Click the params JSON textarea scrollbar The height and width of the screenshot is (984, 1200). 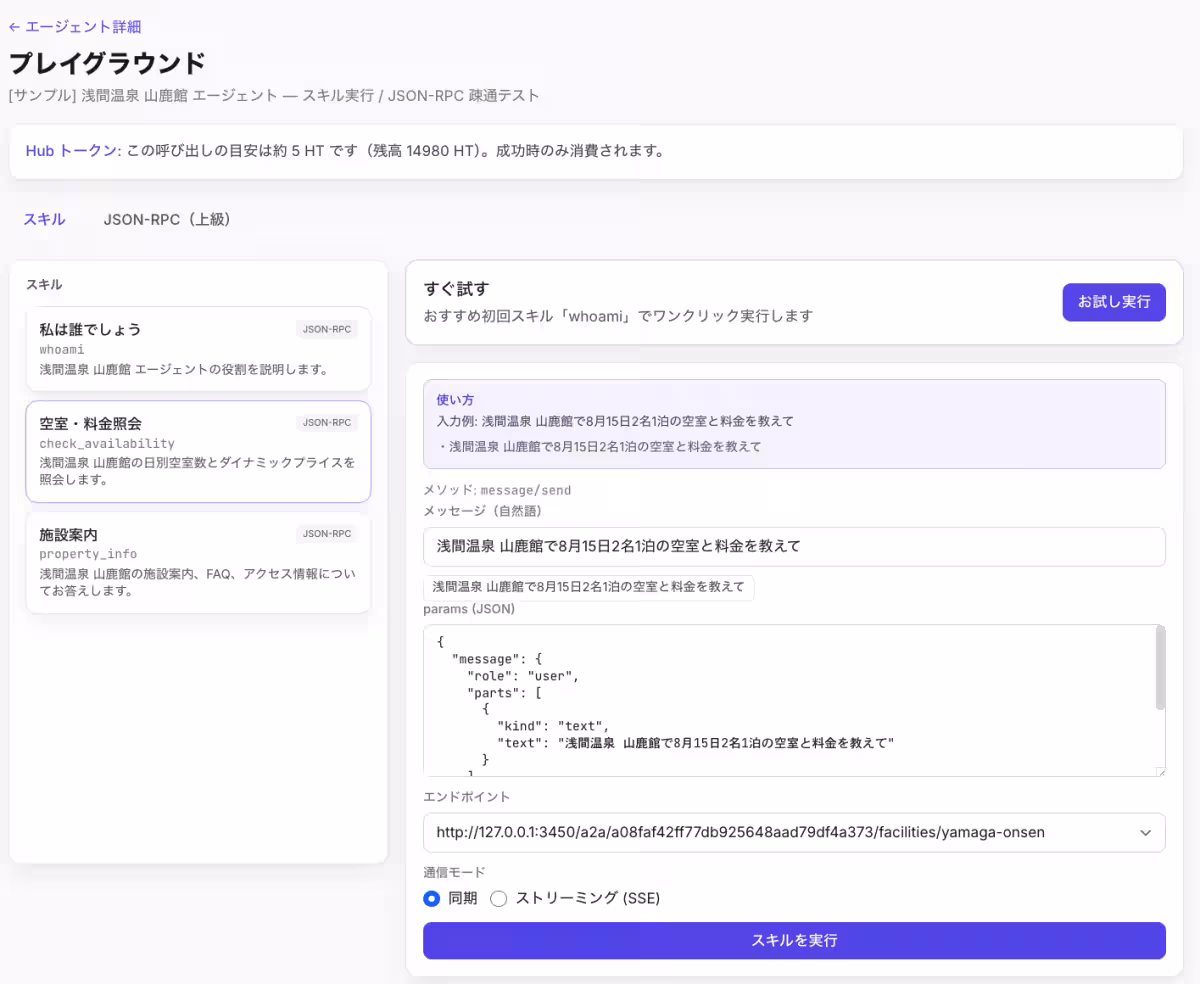1160,668
